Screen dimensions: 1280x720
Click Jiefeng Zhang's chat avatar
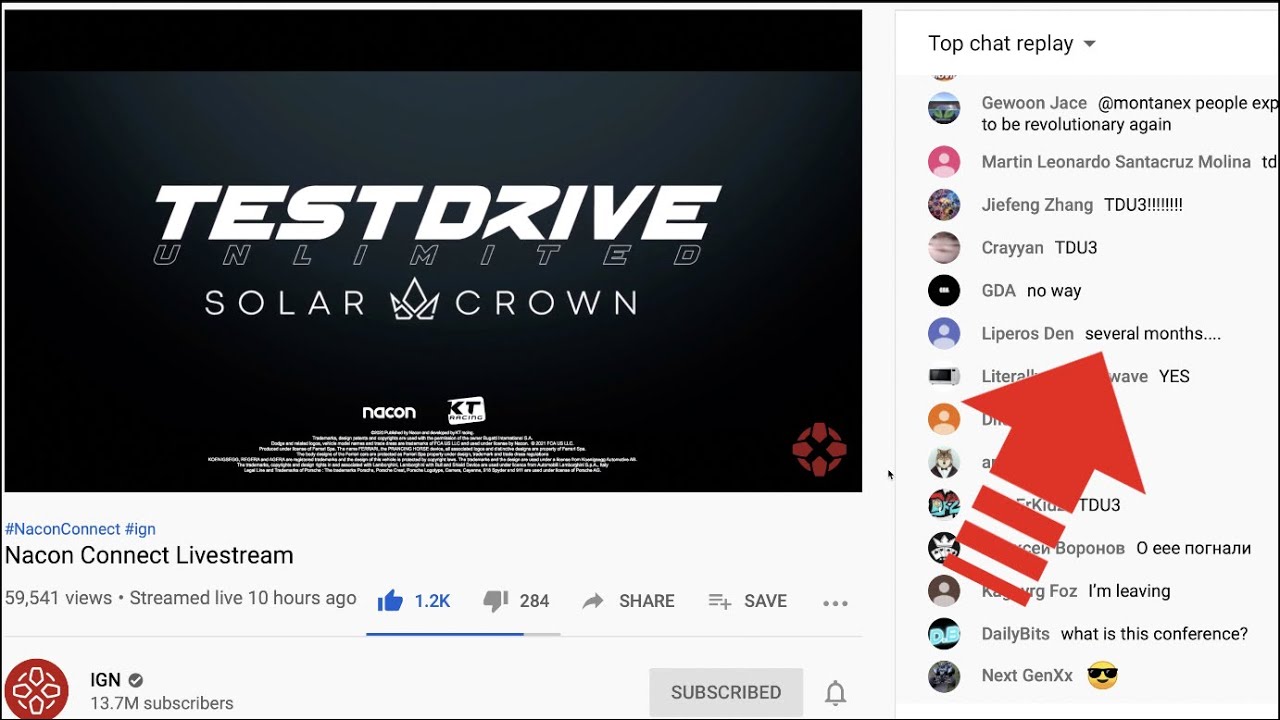(x=944, y=205)
